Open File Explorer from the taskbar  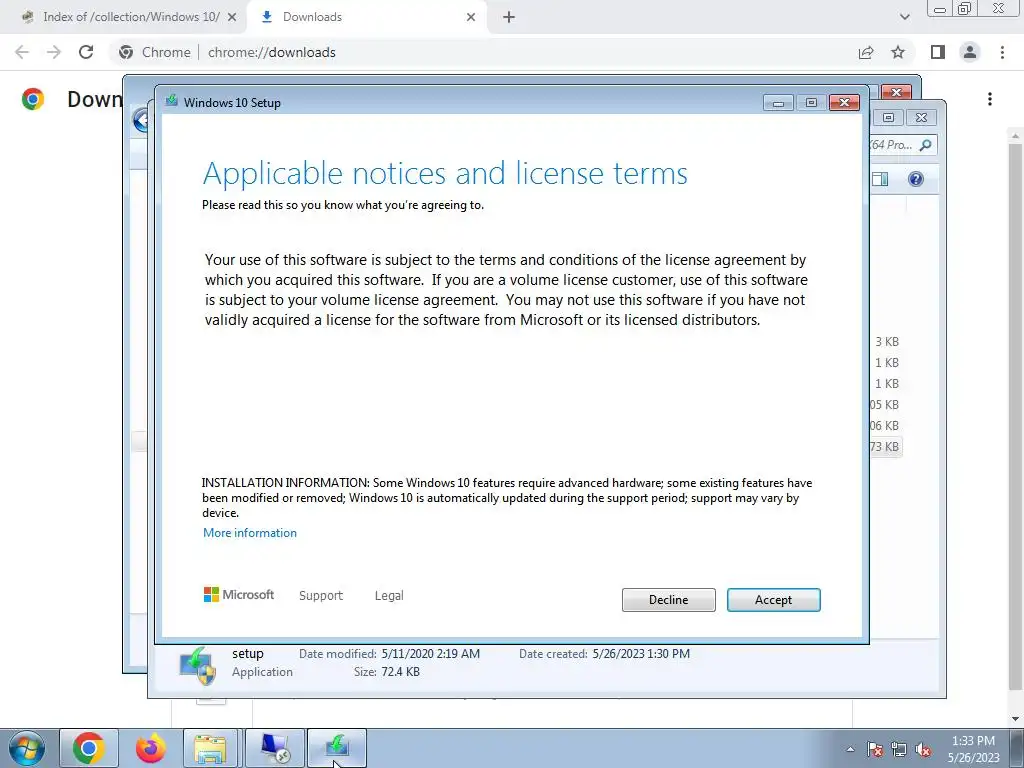click(211, 748)
